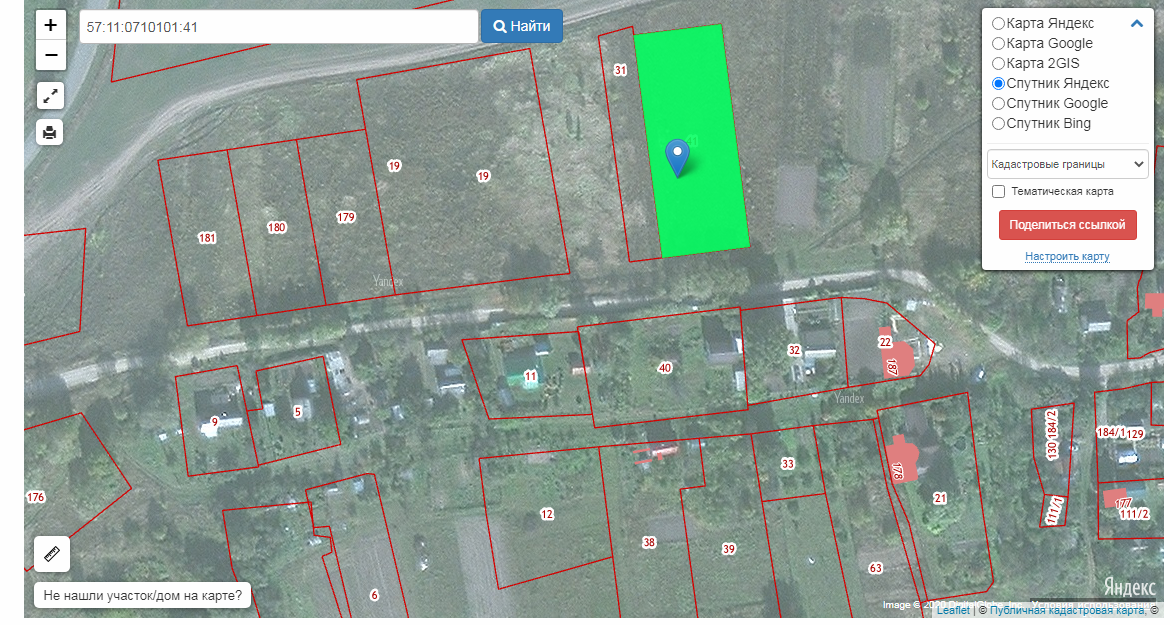The width and height of the screenshot is (1170, 625).
Task: Zoom out of the map
Action: point(51,55)
